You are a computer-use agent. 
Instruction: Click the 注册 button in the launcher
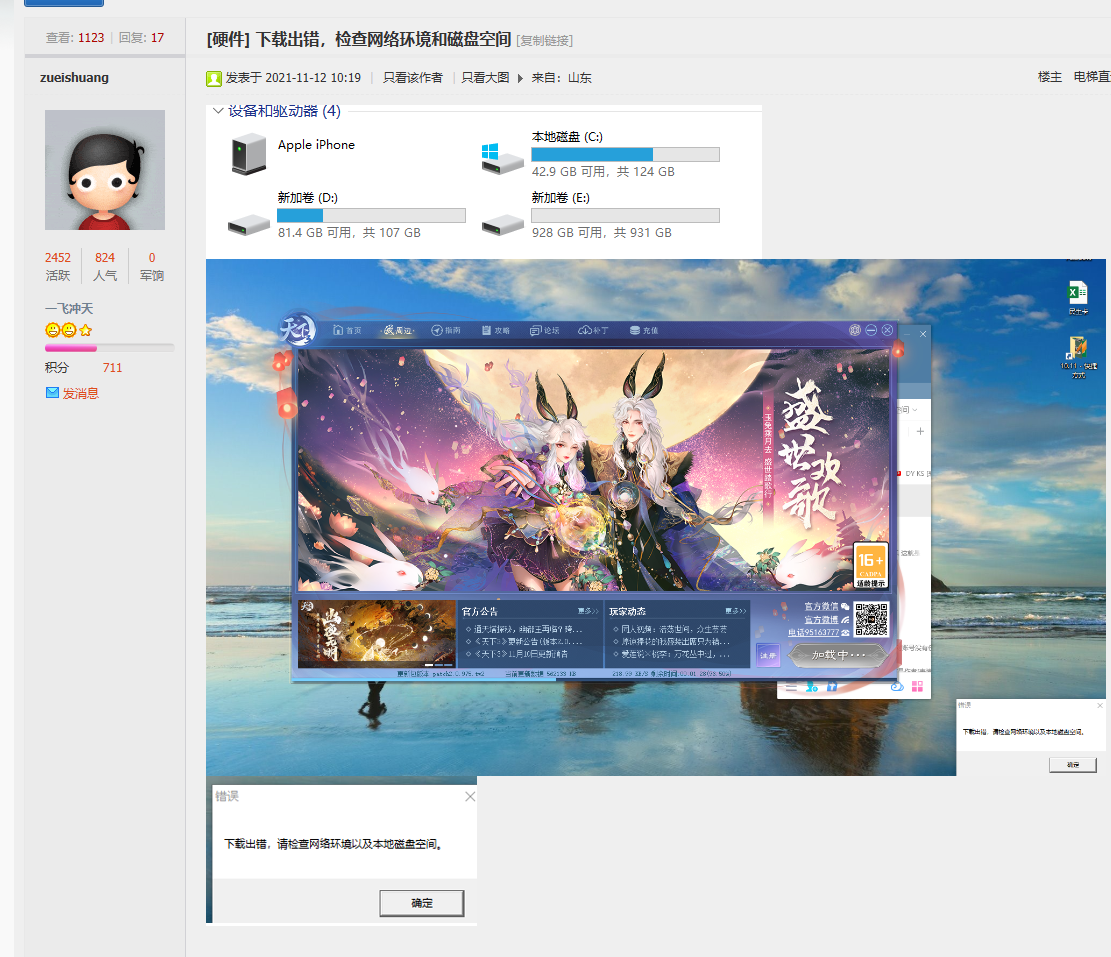pos(768,655)
